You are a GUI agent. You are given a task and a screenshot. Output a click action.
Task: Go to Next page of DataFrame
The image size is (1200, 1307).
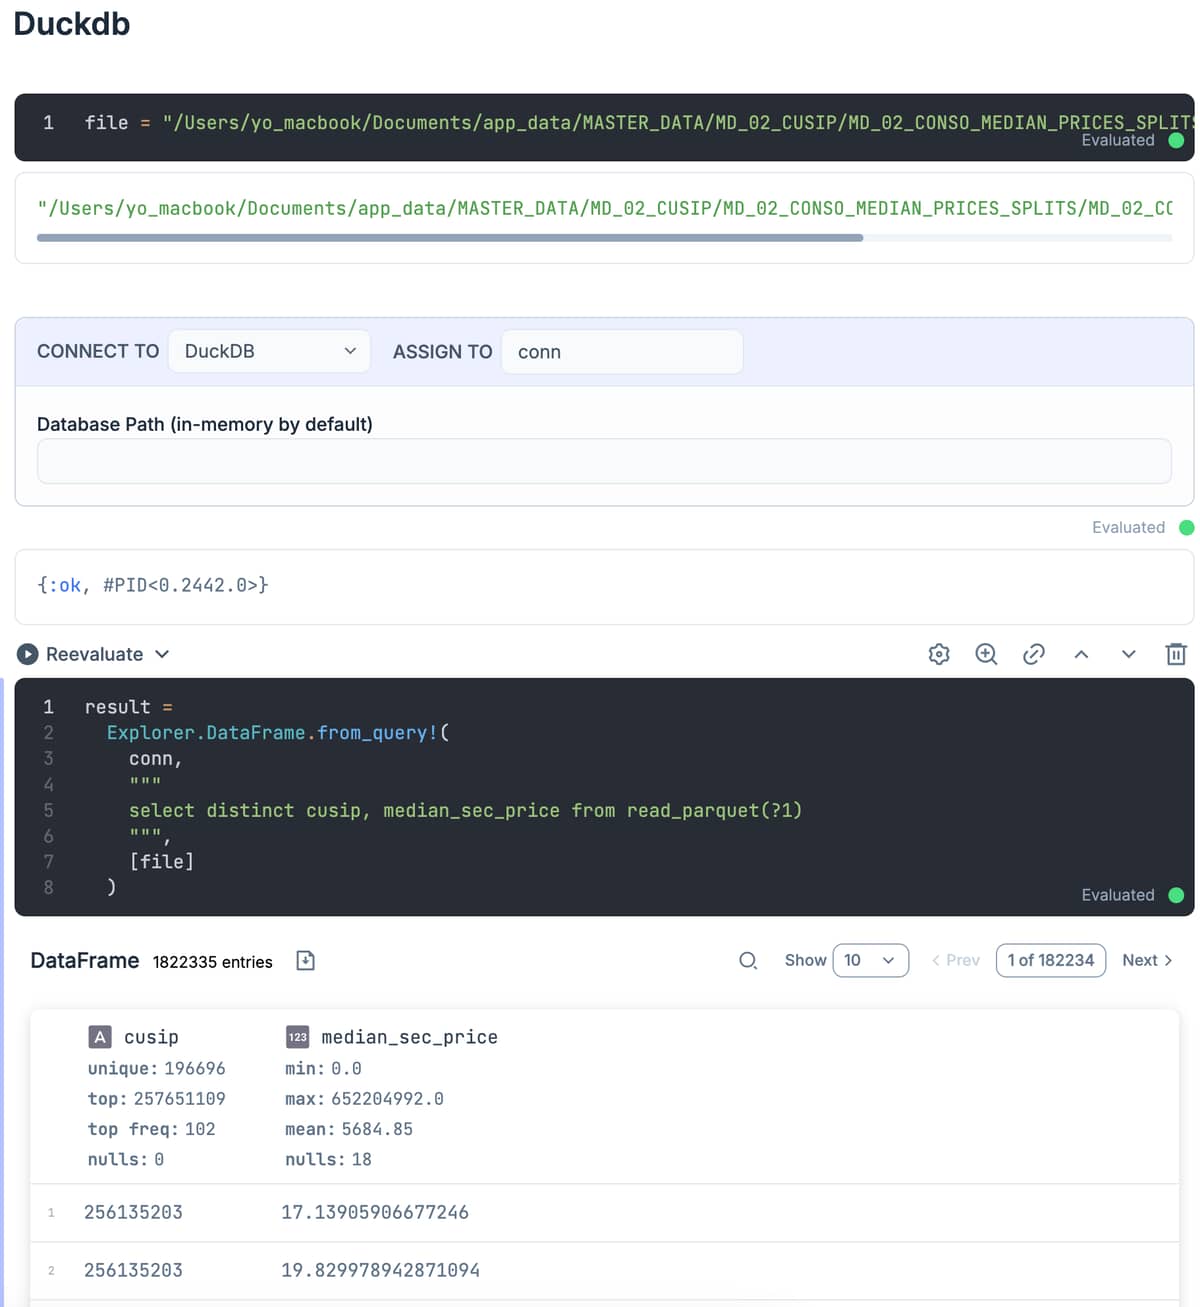[1147, 960]
